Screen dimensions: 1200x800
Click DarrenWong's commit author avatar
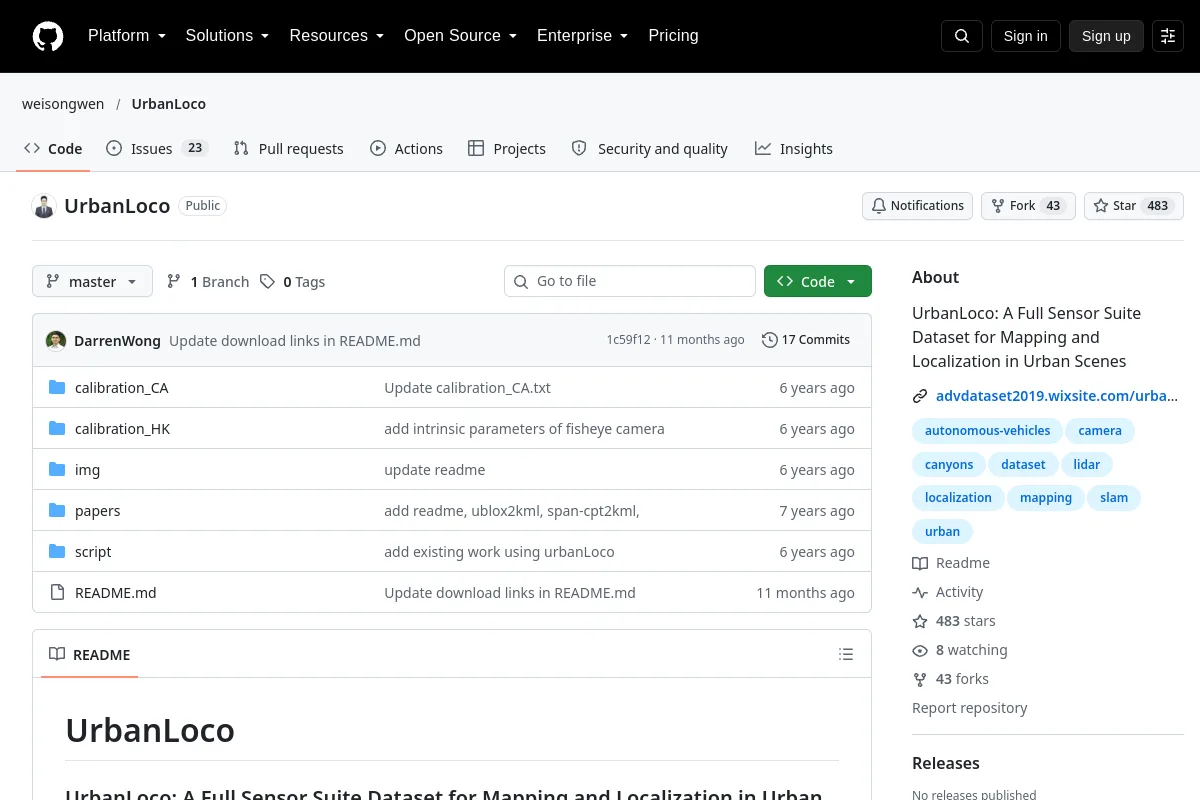point(56,340)
